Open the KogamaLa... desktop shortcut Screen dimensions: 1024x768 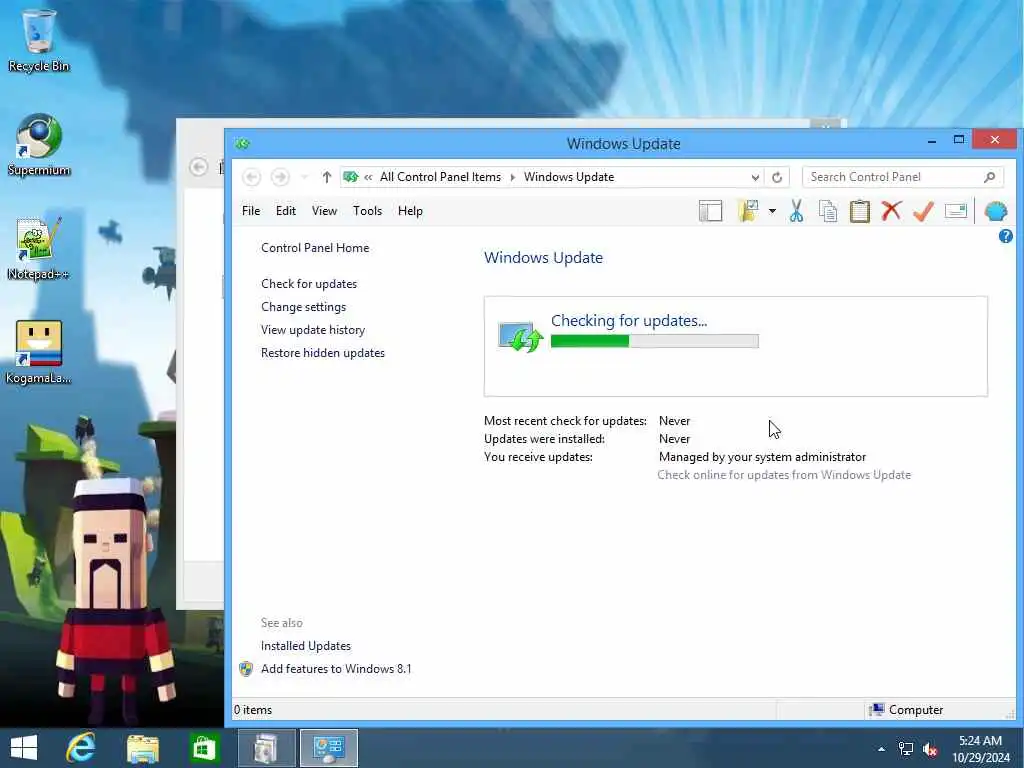click(x=39, y=352)
